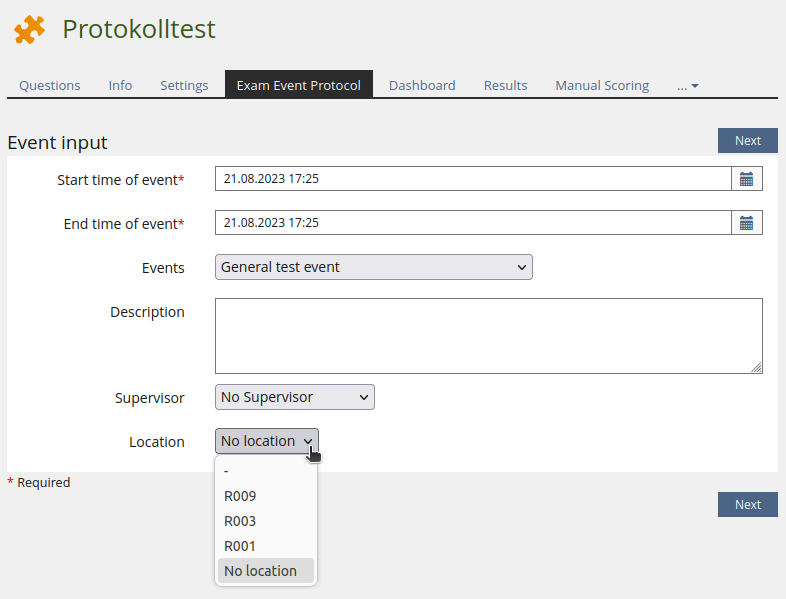786x599 pixels.
Task: Collapse the Location dropdown
Action: 266,441
